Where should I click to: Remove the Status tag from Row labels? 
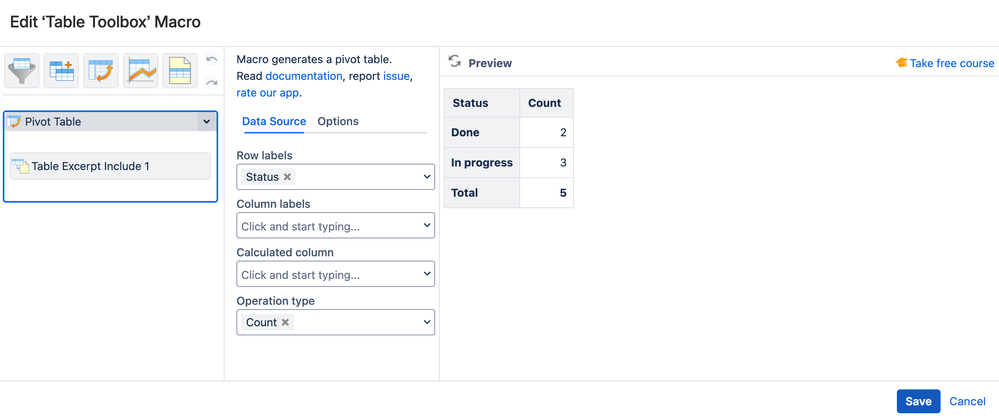[287, 177]
